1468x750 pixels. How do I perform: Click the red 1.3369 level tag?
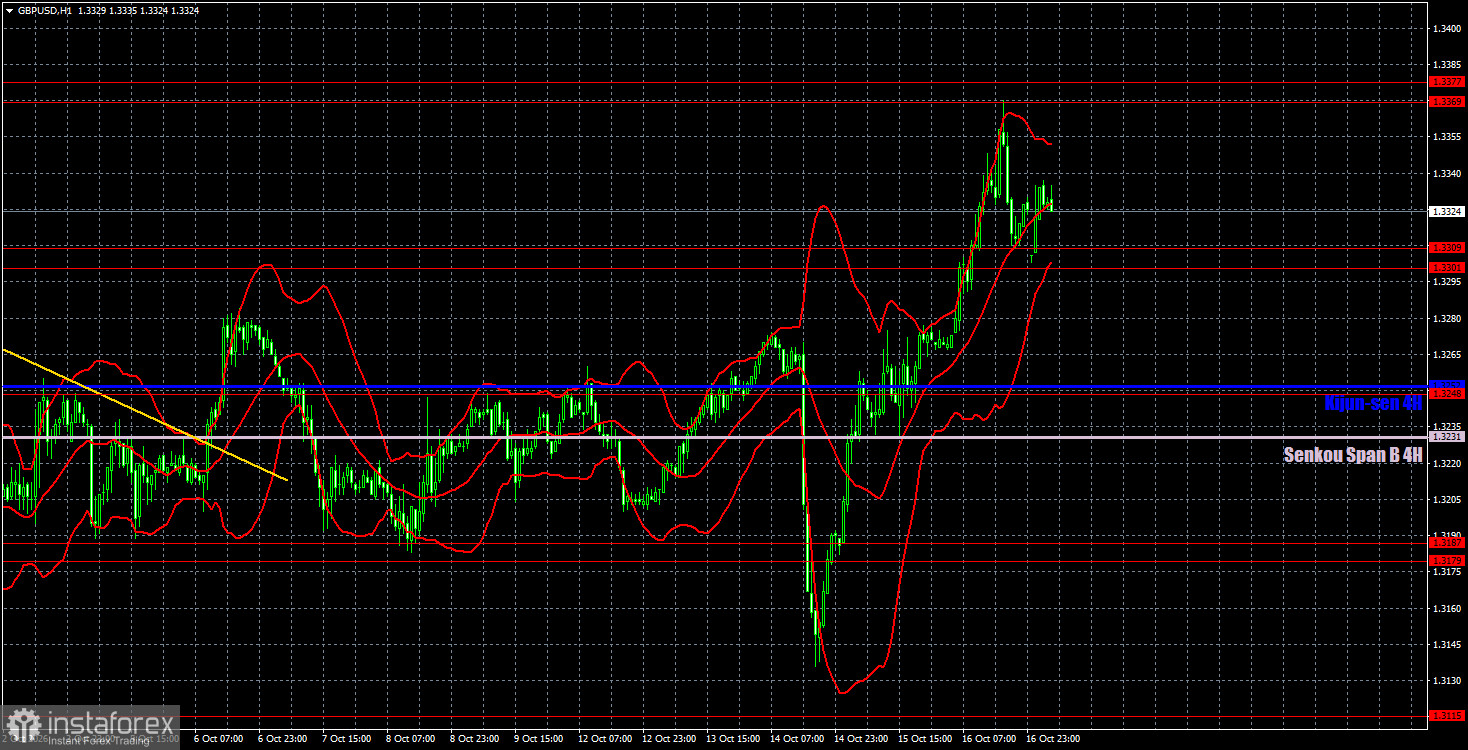(x=1447, y=101)
